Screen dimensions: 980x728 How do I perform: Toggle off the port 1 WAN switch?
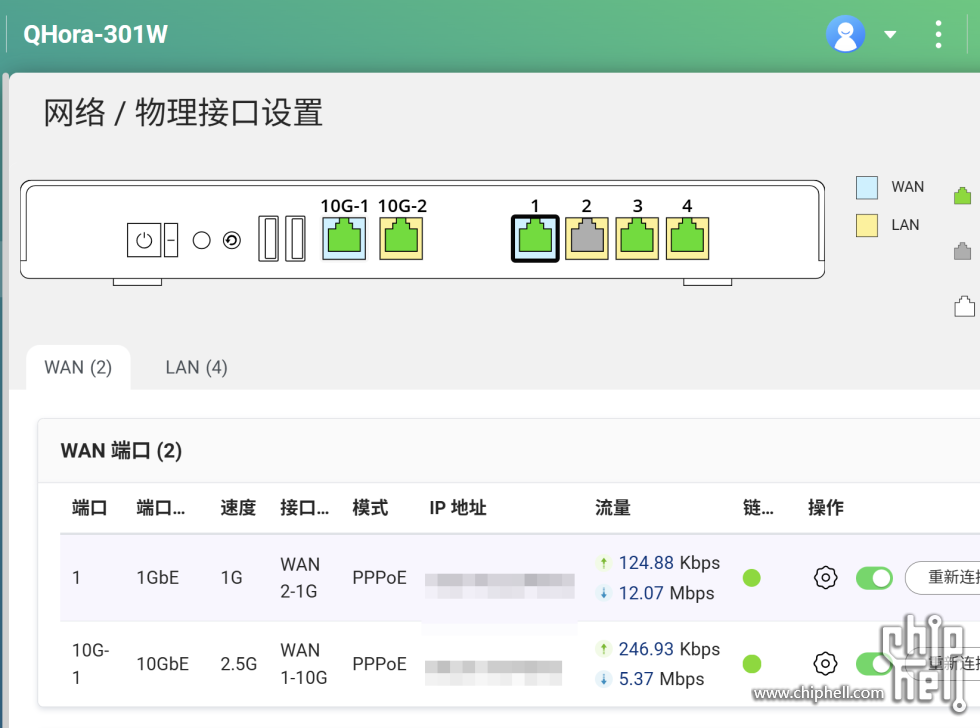coord(874,578)
